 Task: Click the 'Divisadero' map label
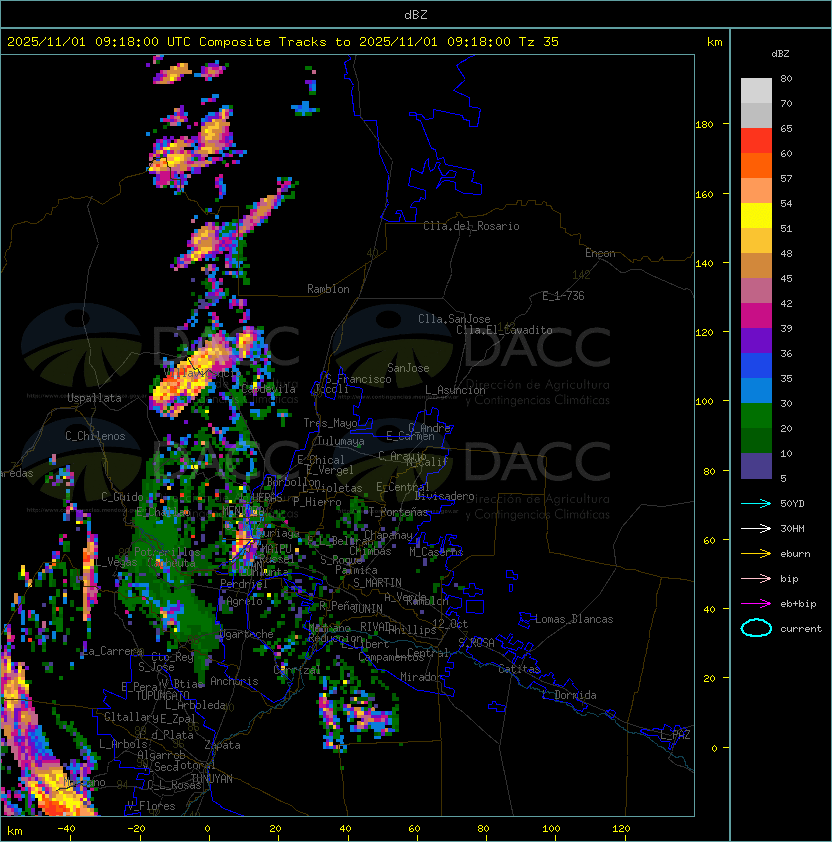(444, 496)
